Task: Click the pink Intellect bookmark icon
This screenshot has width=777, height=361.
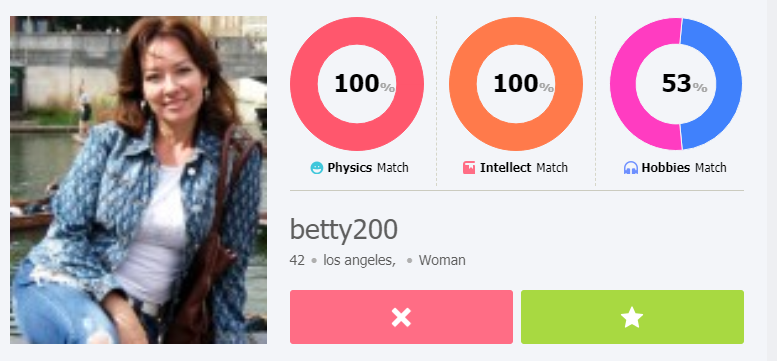Action: point(469,168)
